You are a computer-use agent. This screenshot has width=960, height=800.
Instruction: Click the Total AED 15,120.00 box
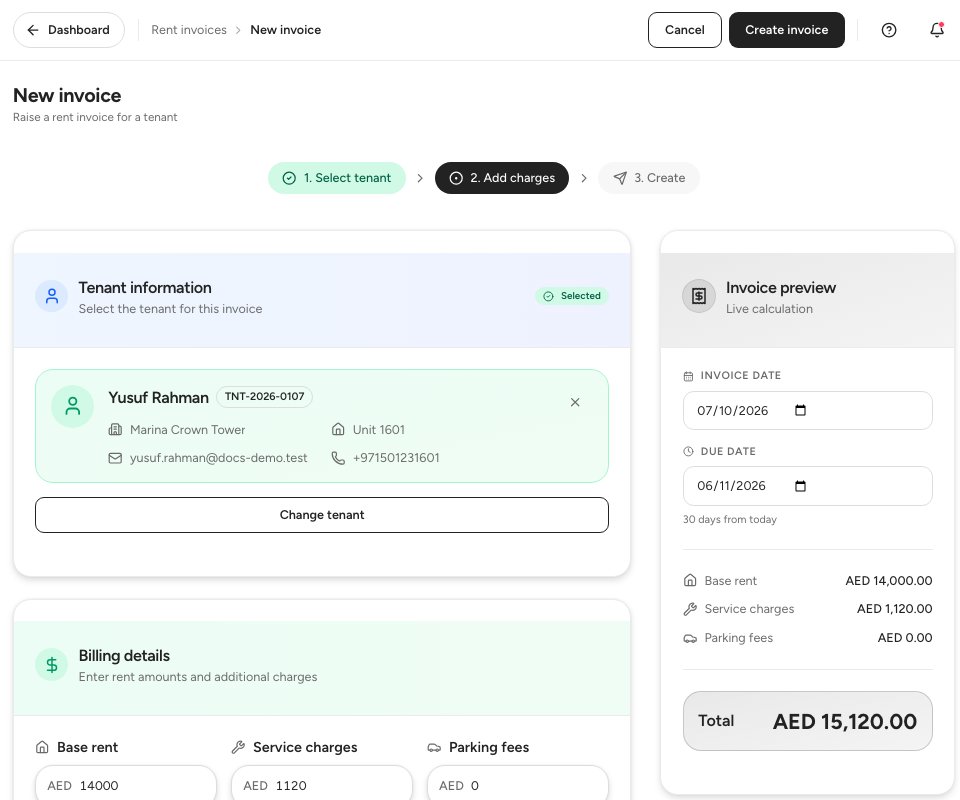[x=808, y=721]
